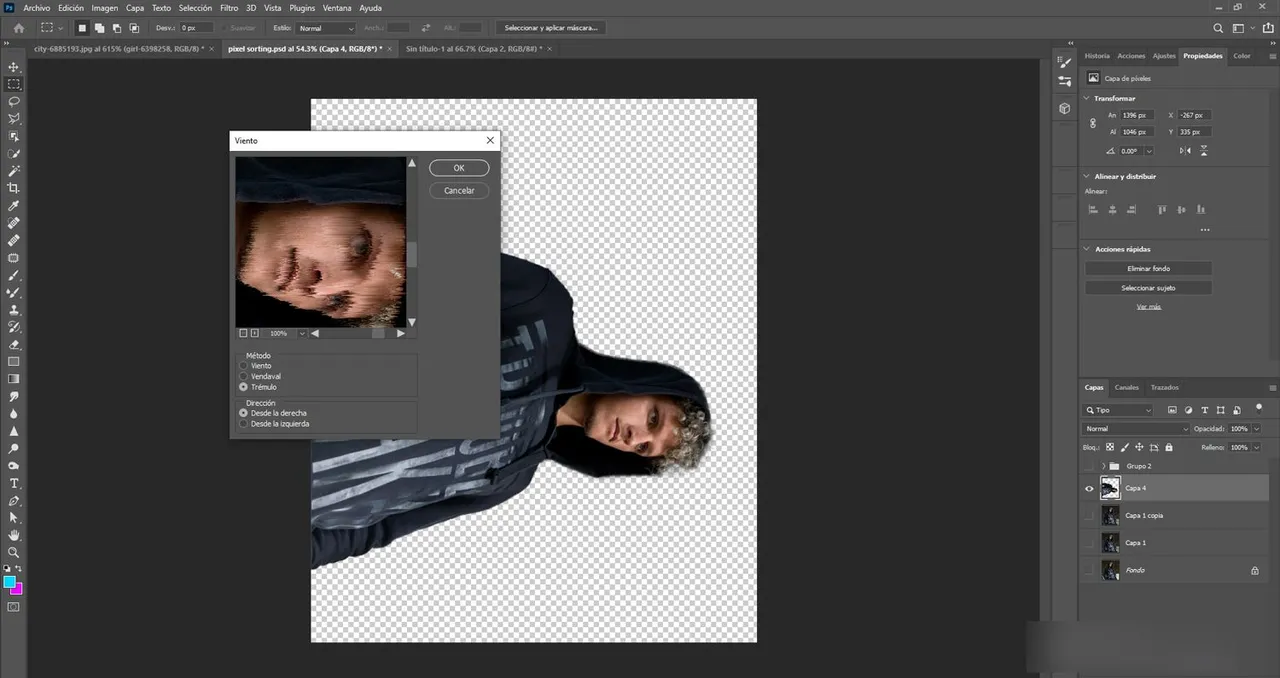This screenshot has width=1280, height=678.
Task: Set direction Desde la izquierda
Action: 243,424
